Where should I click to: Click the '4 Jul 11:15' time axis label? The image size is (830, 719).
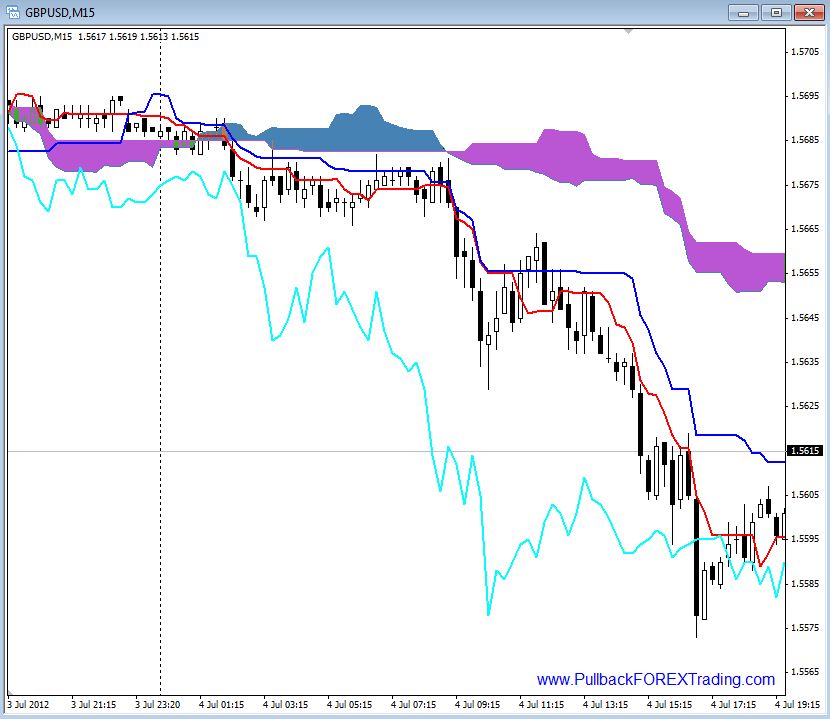coord(542,705)
